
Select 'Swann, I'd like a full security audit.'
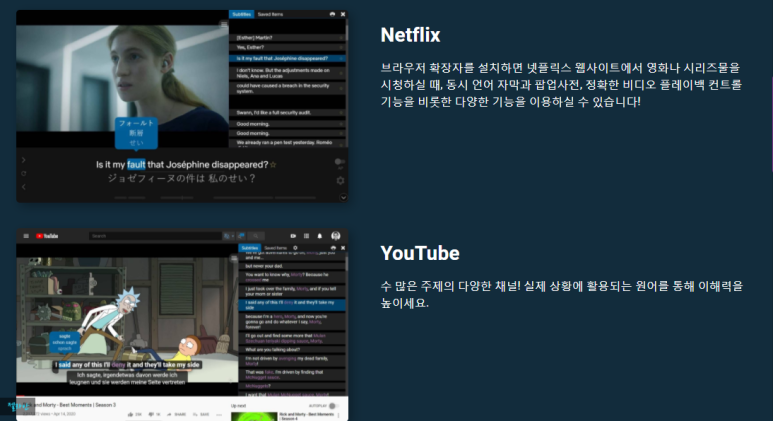pos(287,113)
